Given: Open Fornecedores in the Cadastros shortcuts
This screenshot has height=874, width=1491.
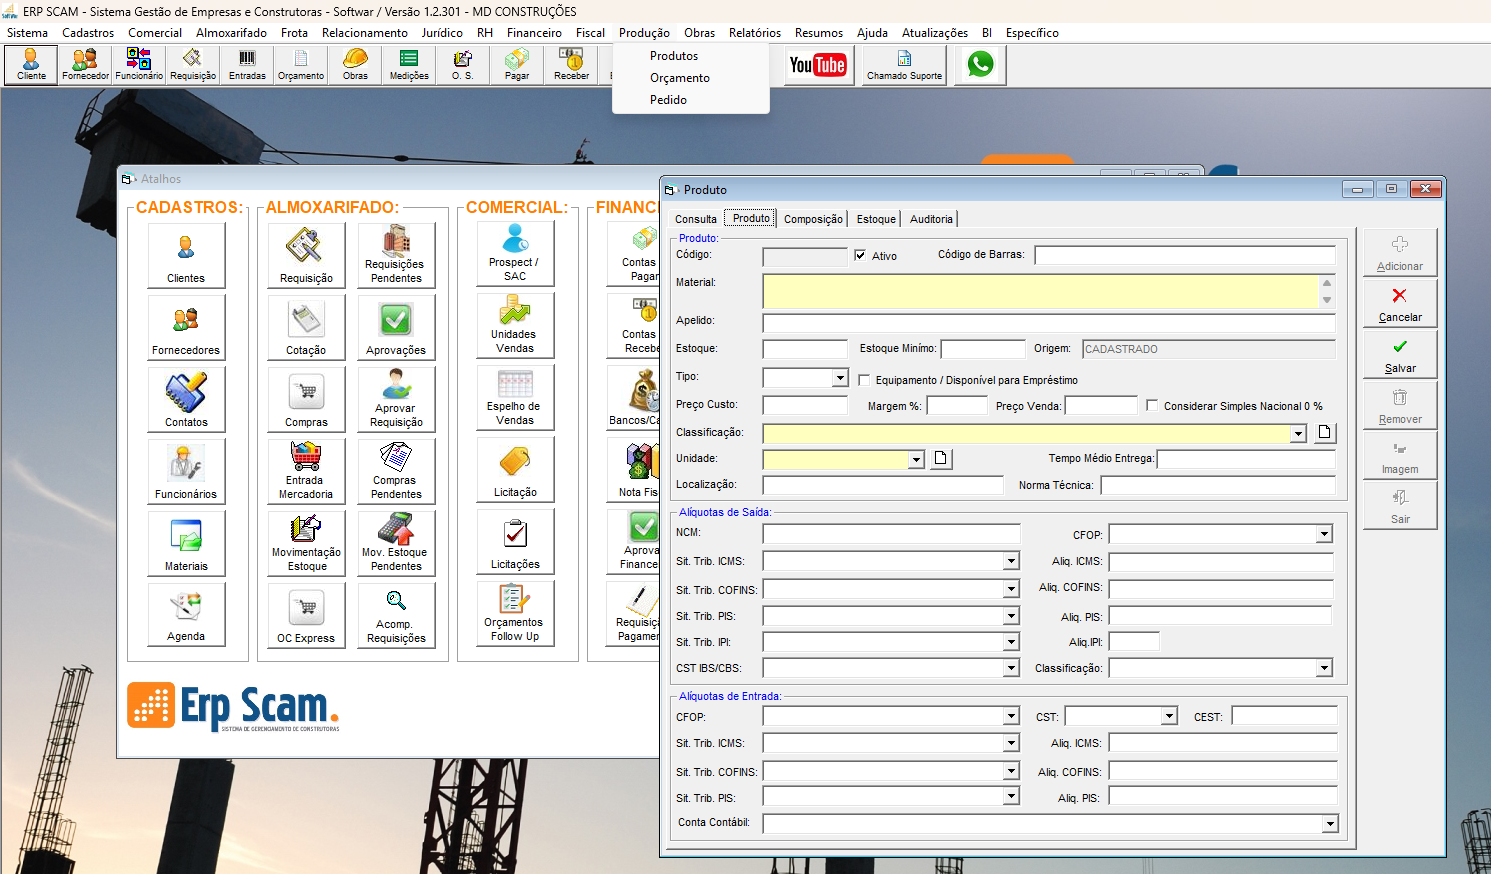Looking at the screenshot, I should [186, 327].
